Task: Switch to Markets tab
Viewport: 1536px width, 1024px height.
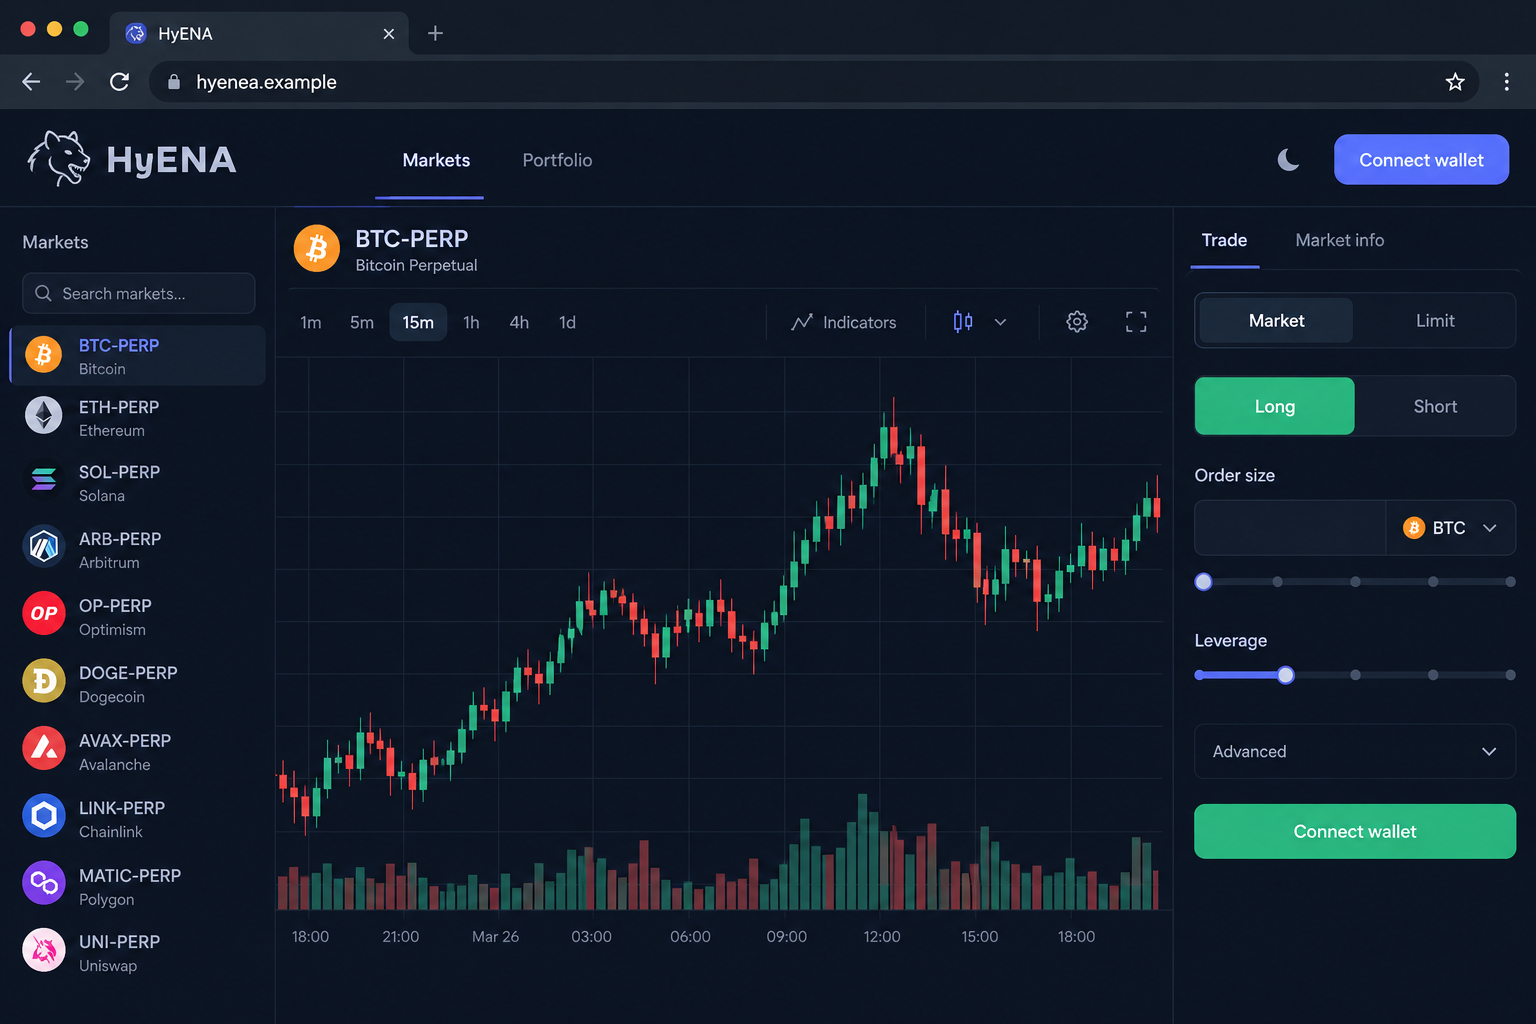Action: click(436, 160)
